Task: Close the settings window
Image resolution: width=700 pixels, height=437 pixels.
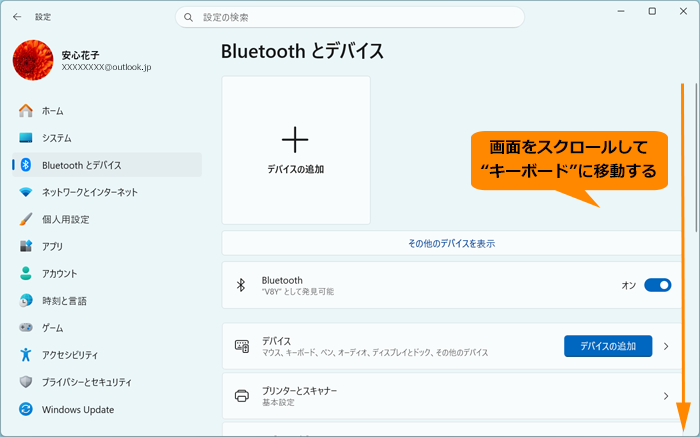Action: 683,11
